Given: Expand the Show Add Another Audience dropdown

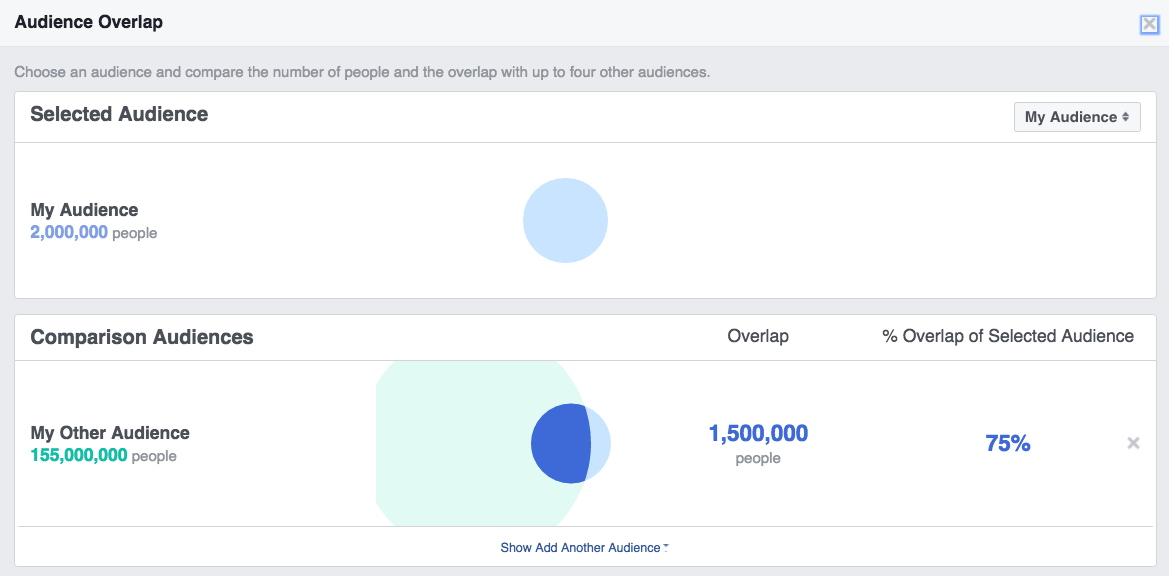Looking at the screenshot, I should 585,547.
